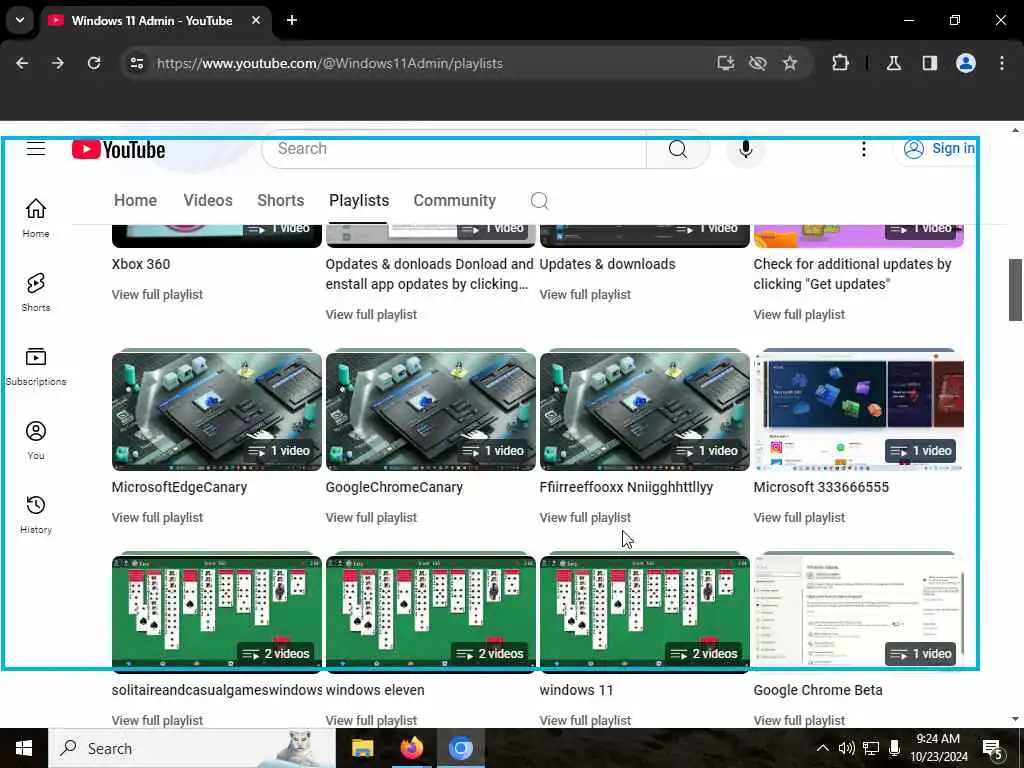Click into the YouTube Search field
The image size is (1024, 768).
pyautogui.click(x=454, y=149)
